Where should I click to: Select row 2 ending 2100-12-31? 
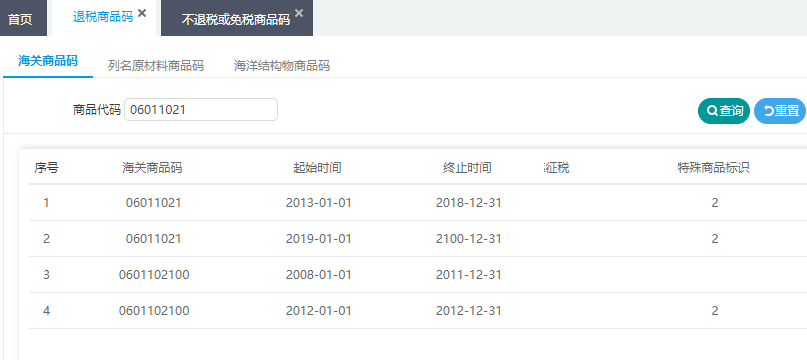(418, 239)
